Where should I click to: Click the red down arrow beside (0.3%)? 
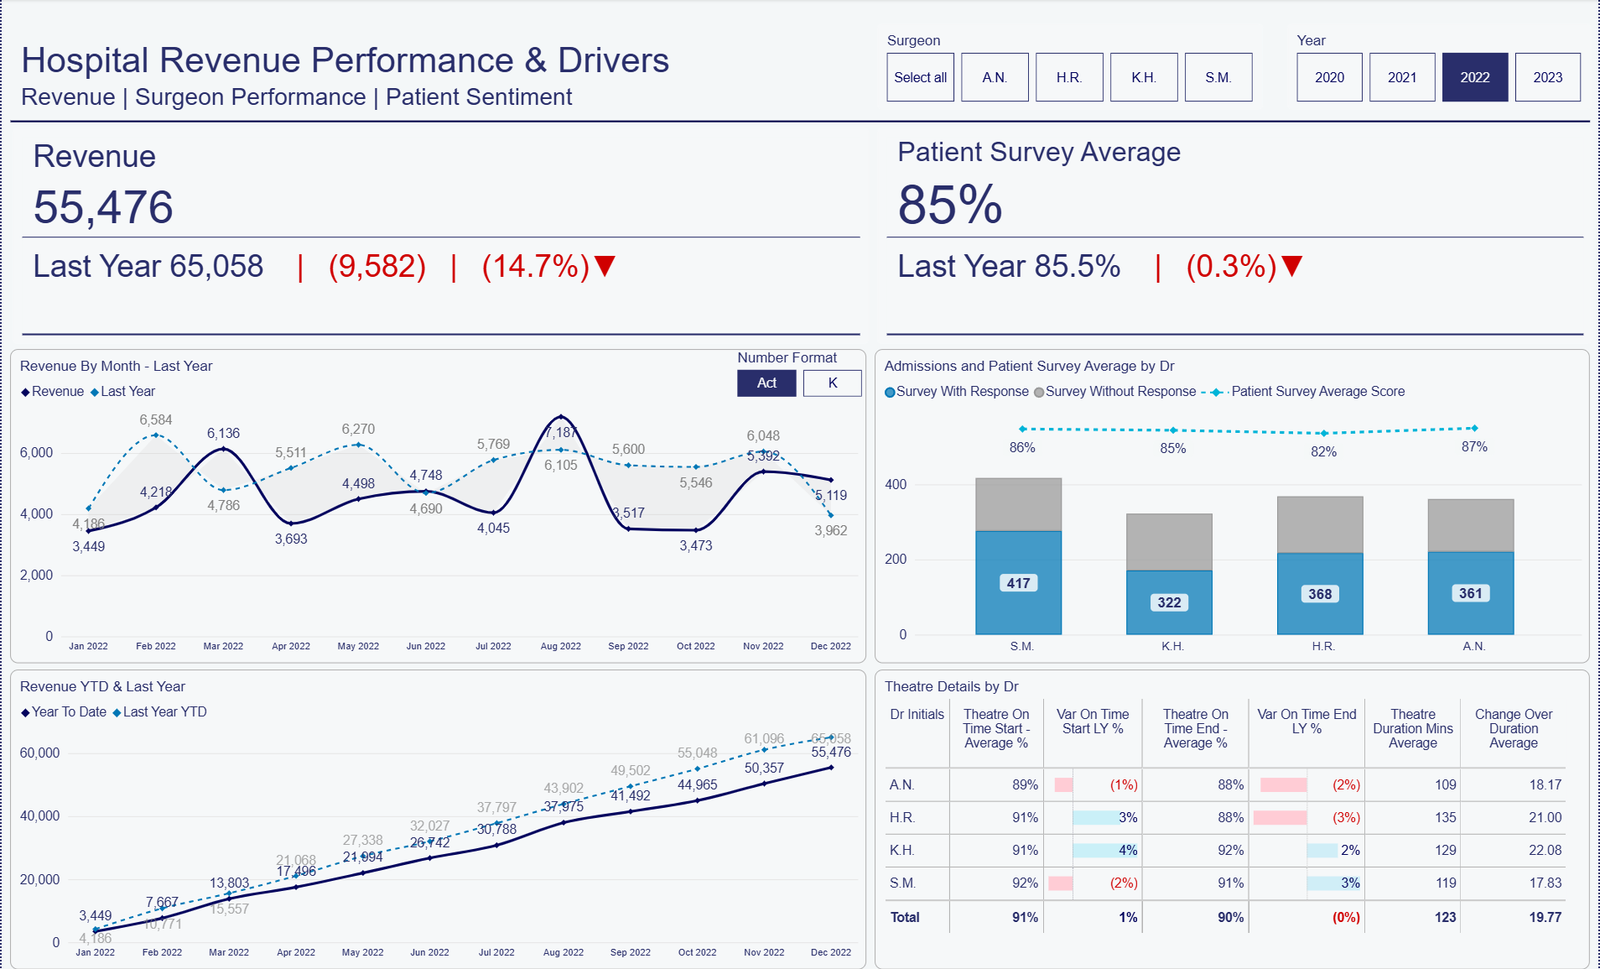[x=1292, y=266]
